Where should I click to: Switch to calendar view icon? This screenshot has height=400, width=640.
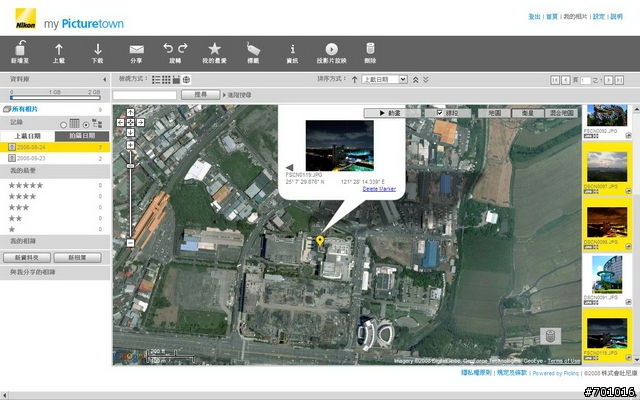176,80
